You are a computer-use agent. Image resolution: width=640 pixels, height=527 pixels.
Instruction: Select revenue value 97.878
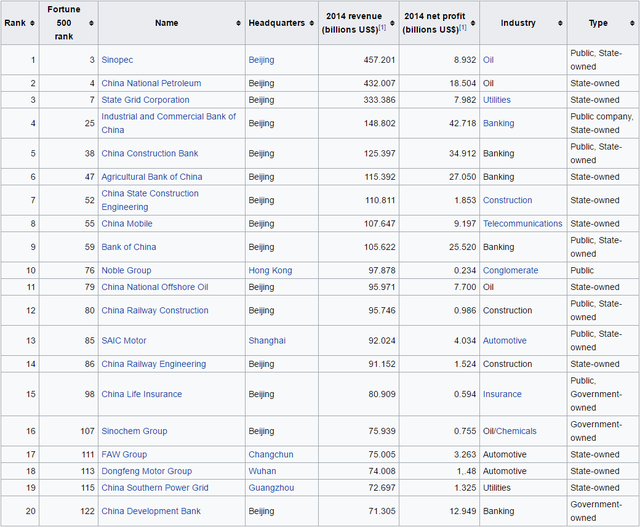click(x=382, y=270)
